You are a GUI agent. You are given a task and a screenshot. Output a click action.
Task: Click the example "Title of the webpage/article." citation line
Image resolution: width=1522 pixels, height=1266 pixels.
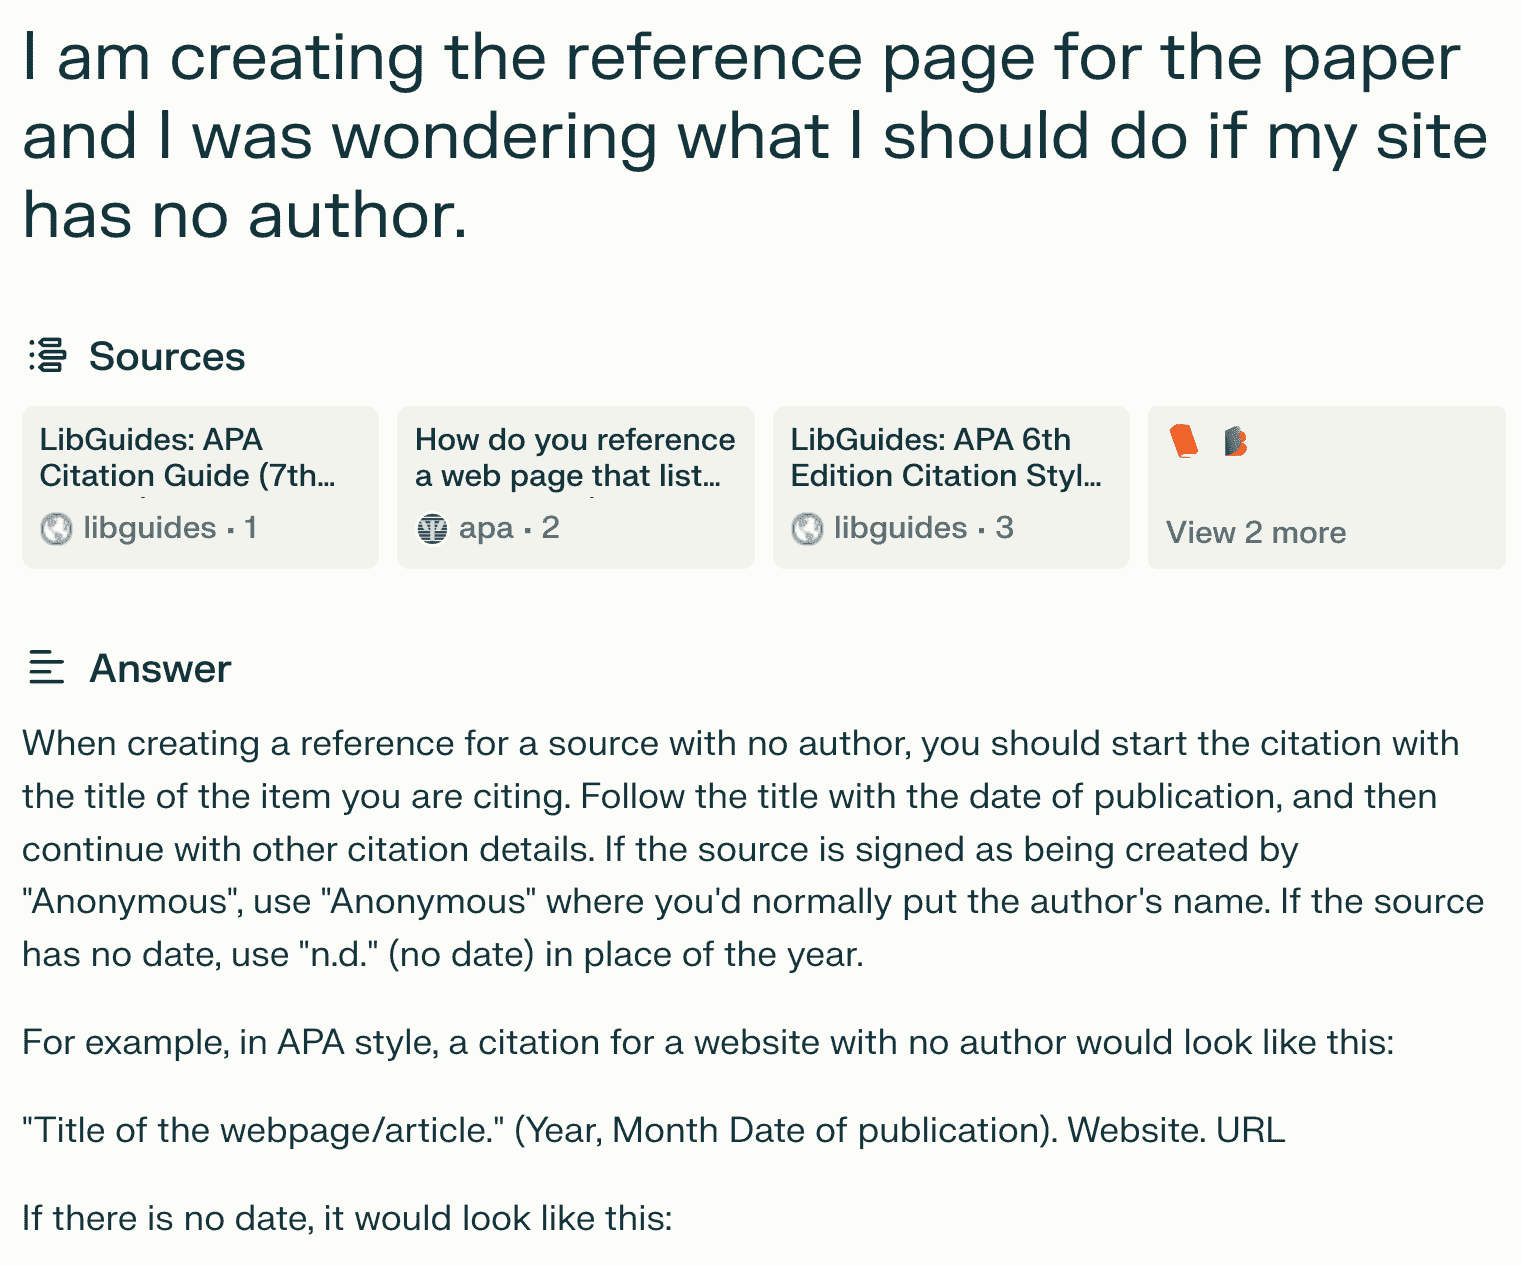tap(653, 1130)
